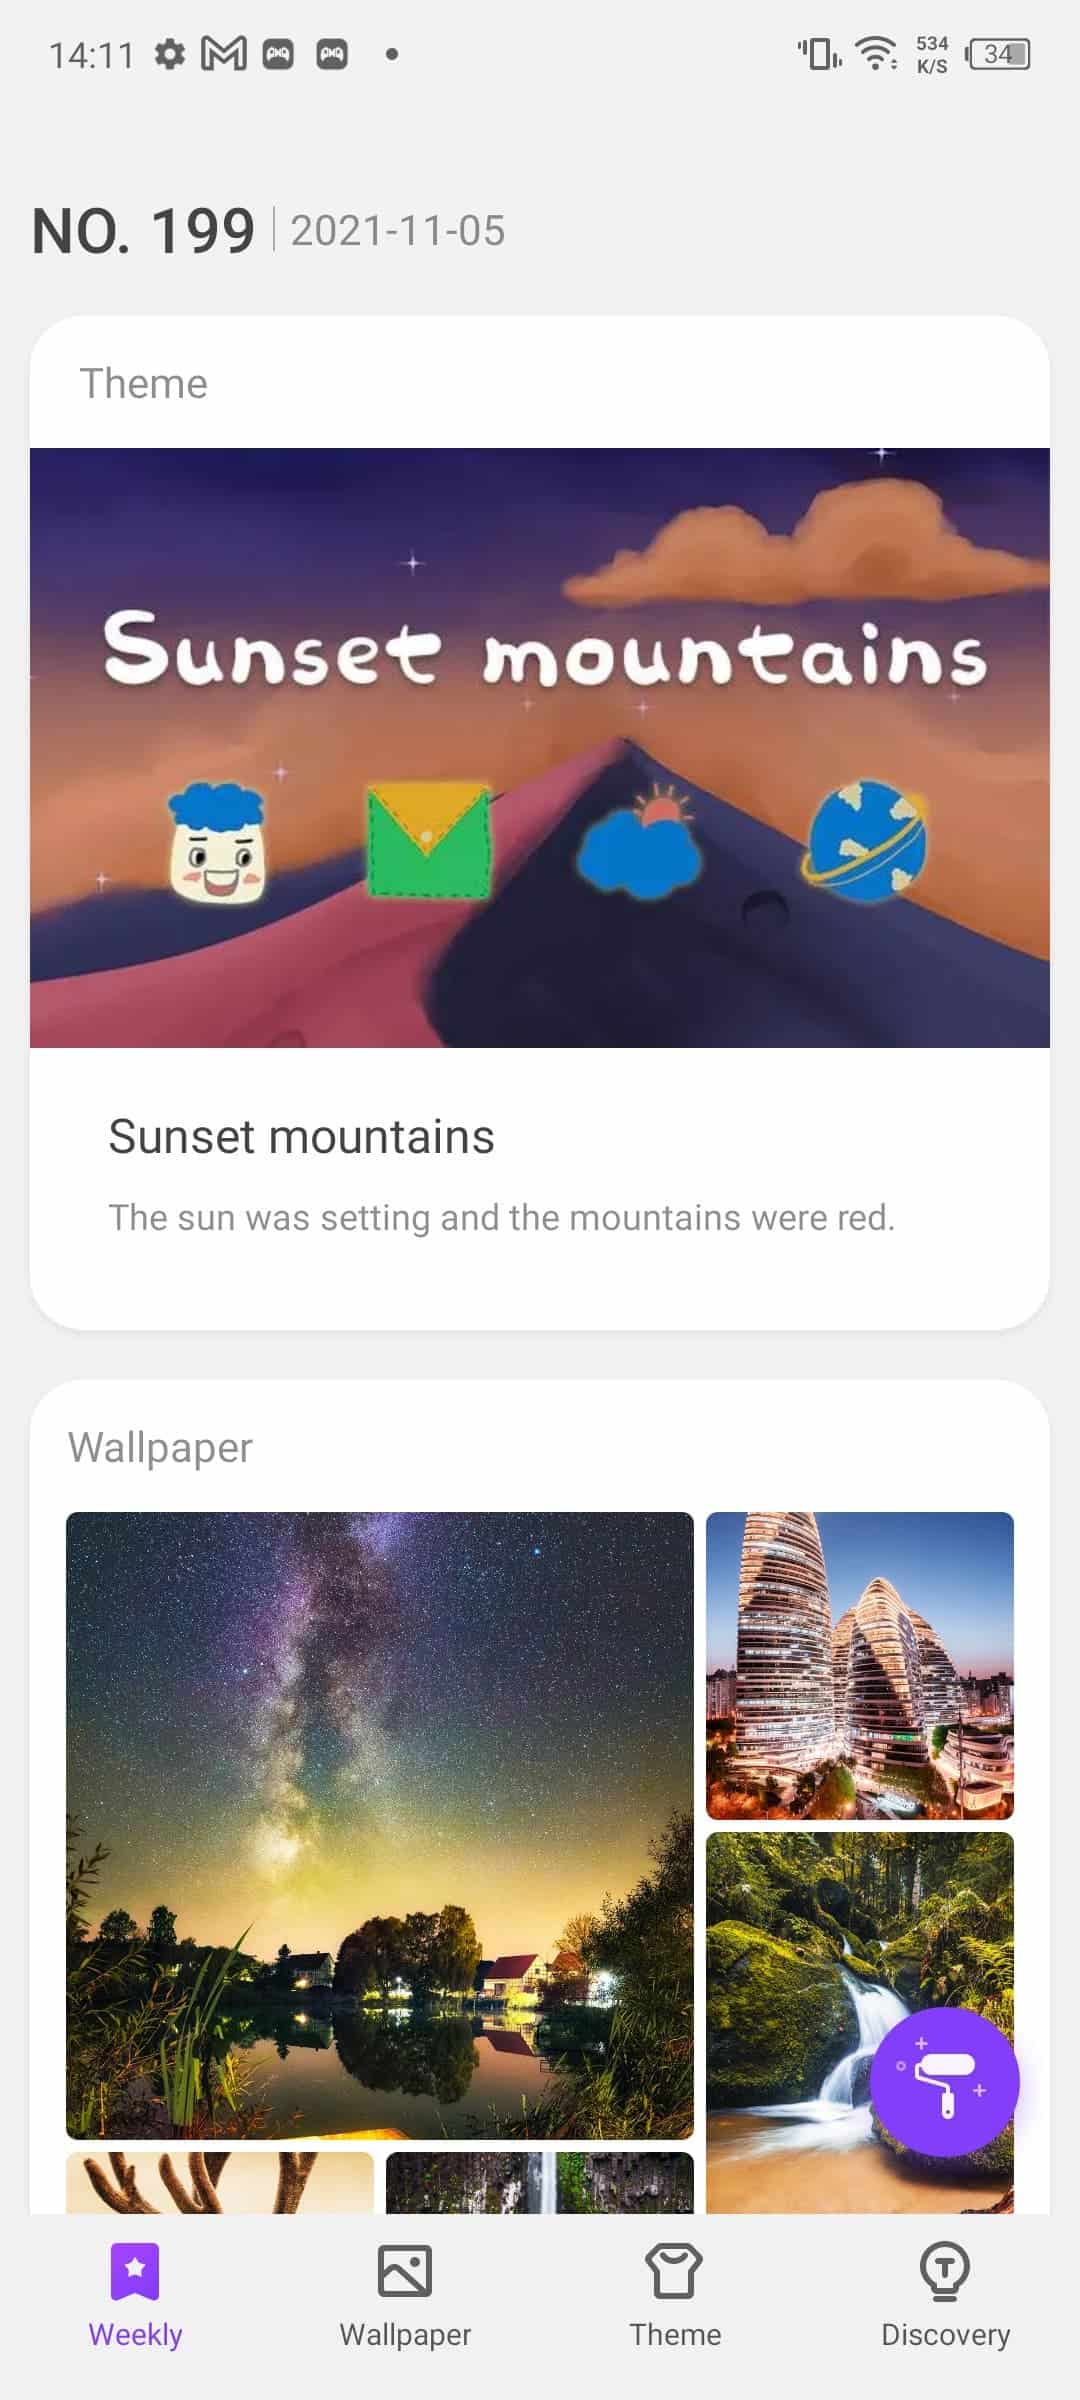Image resolution: width=1080 pixels, height=2400 pixels.
Task: Tap the Theme t-shirt icon
Action: pyautogui.click(x=675, y=2271)
